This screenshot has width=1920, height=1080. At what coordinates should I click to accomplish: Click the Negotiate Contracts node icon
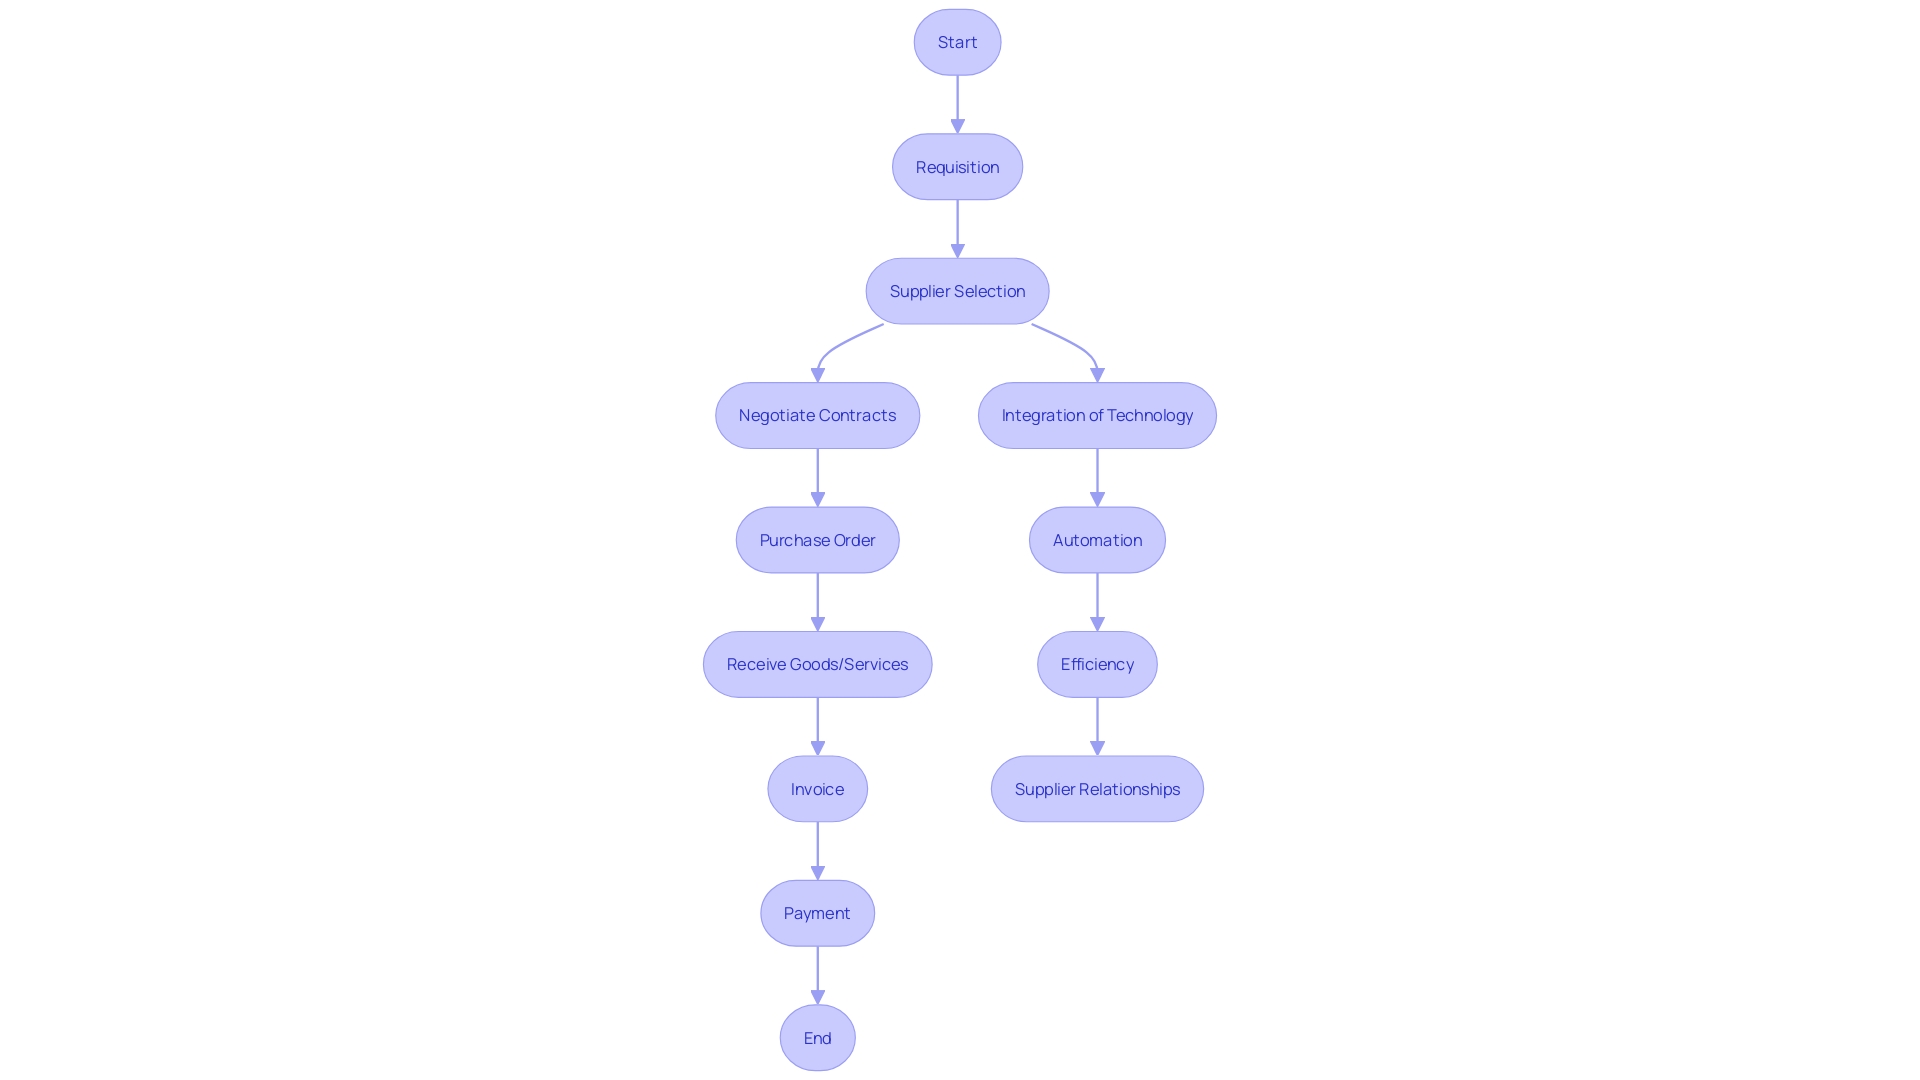tap(818, 414)
